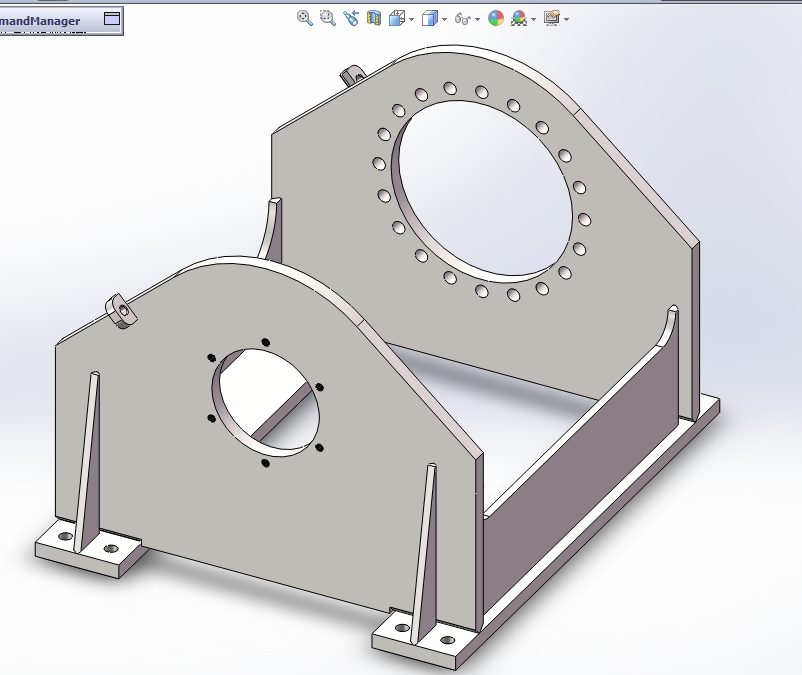The height and width of the screenshot is (675, 802).
Task: Select the lifting lug on the front plate
Action: click(x=121, y=310)
